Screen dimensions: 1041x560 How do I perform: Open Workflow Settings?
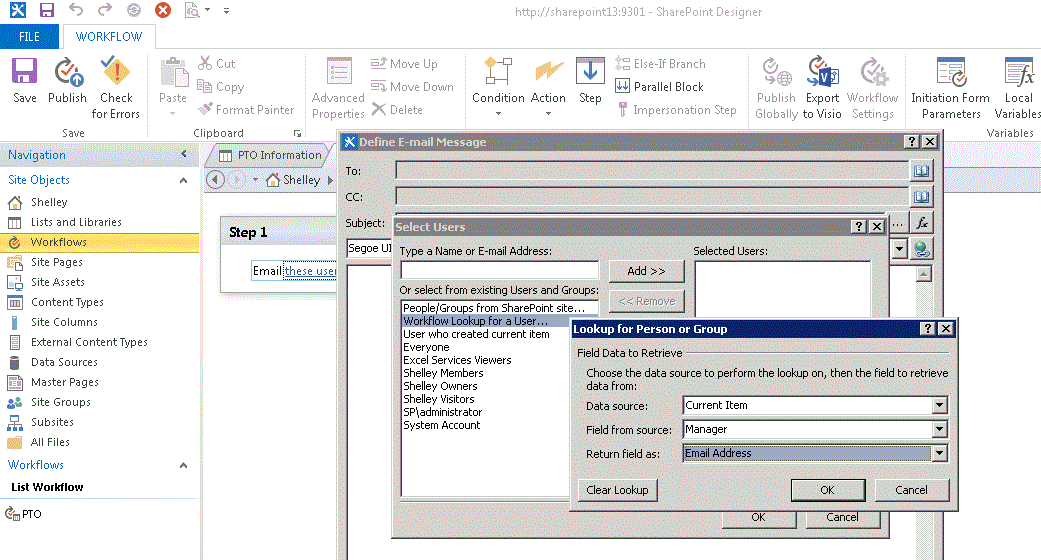[872, 88]
